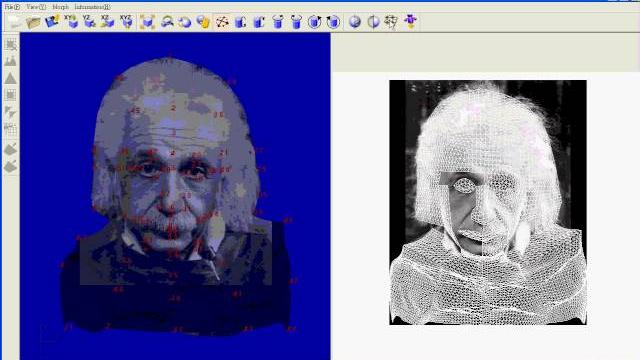
Task: Click the twin-peaks sidebar icon
Action: (x=11, y=61)
